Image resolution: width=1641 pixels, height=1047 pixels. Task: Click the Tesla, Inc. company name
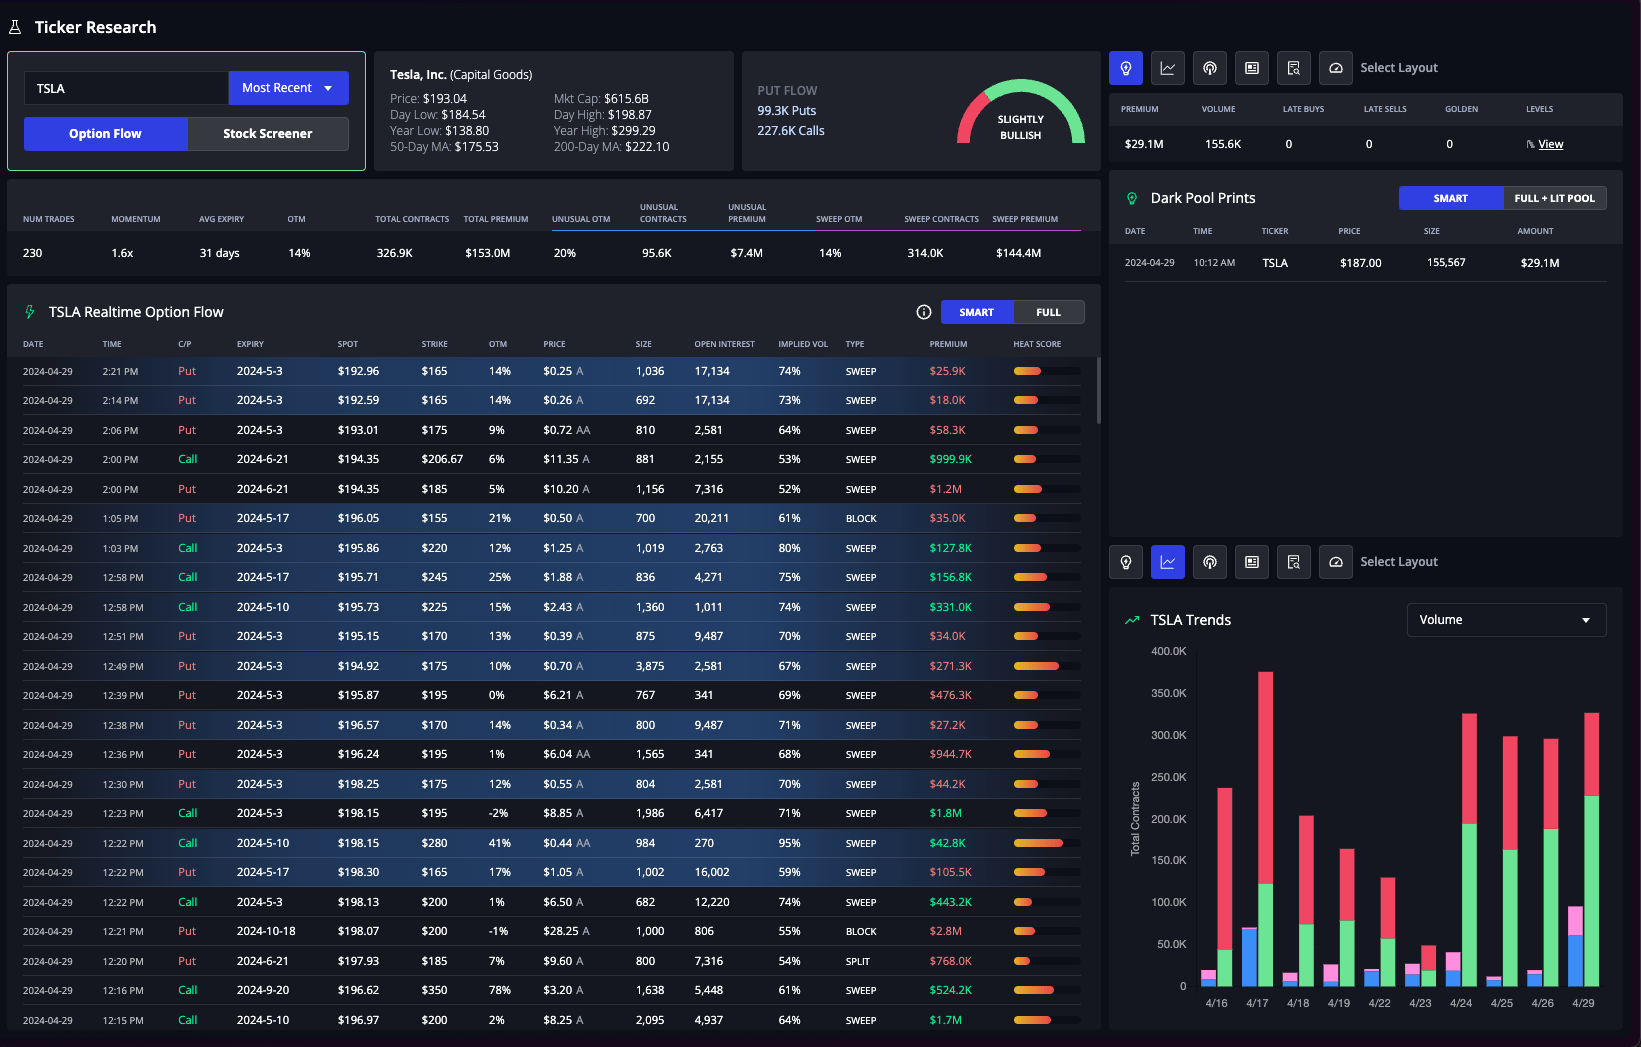[x=418, y=75]
